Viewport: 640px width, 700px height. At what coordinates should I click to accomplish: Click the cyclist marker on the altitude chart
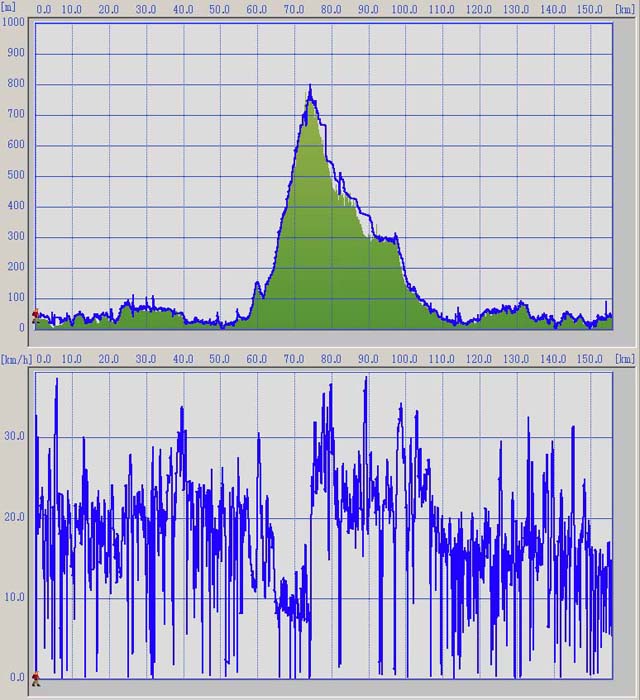(x=36, y=316)
